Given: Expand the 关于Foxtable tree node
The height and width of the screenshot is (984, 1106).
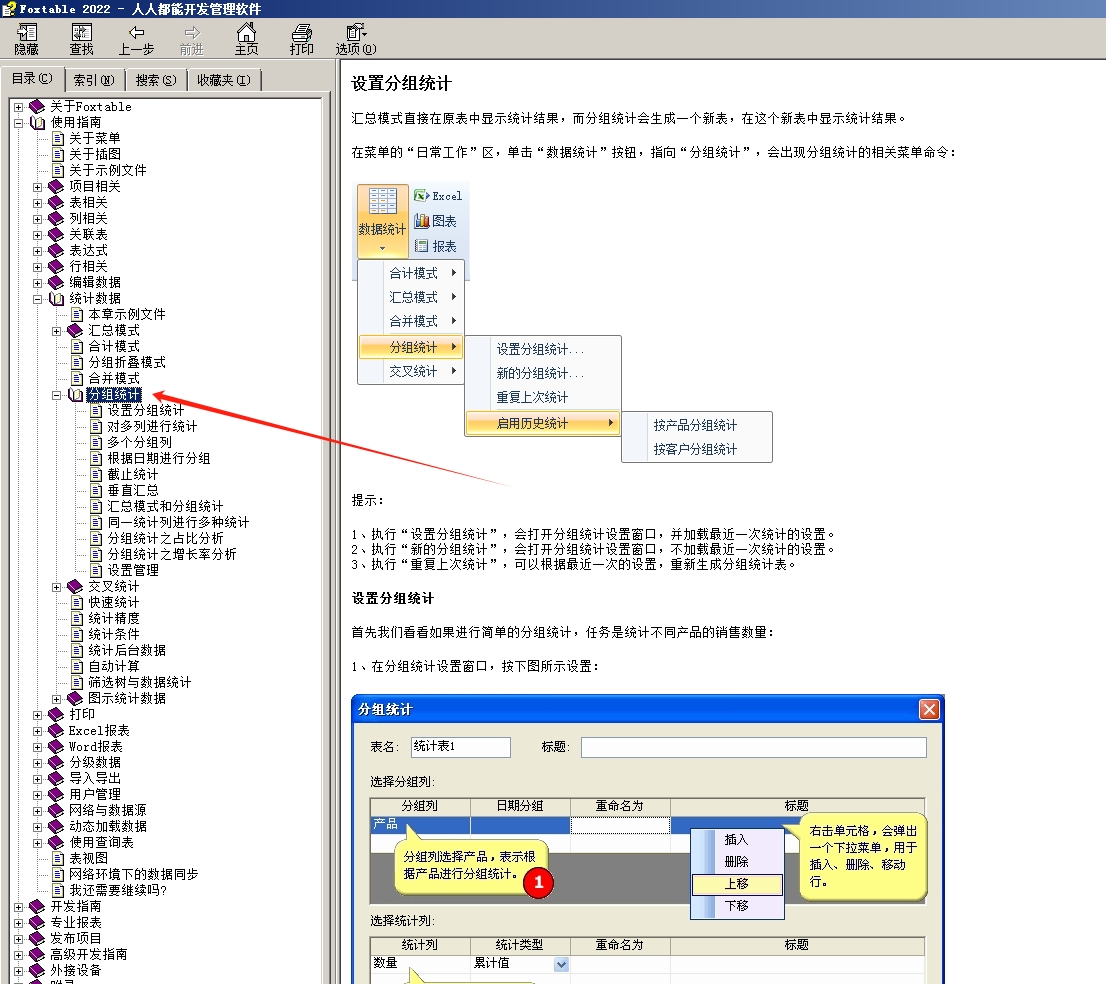Looking at the screenshot, I should (18, 106).
